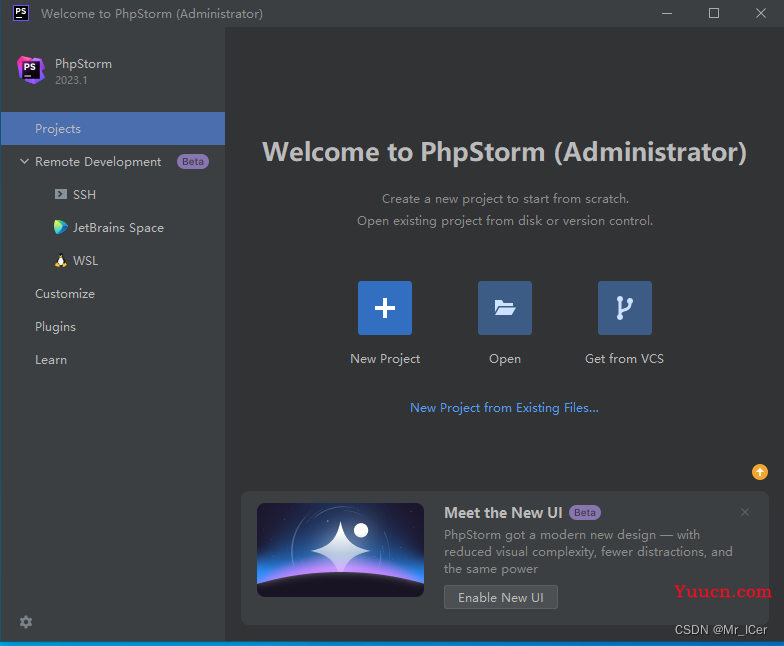Click the PS icon in the title bar
784x646 pixels.
20,13
